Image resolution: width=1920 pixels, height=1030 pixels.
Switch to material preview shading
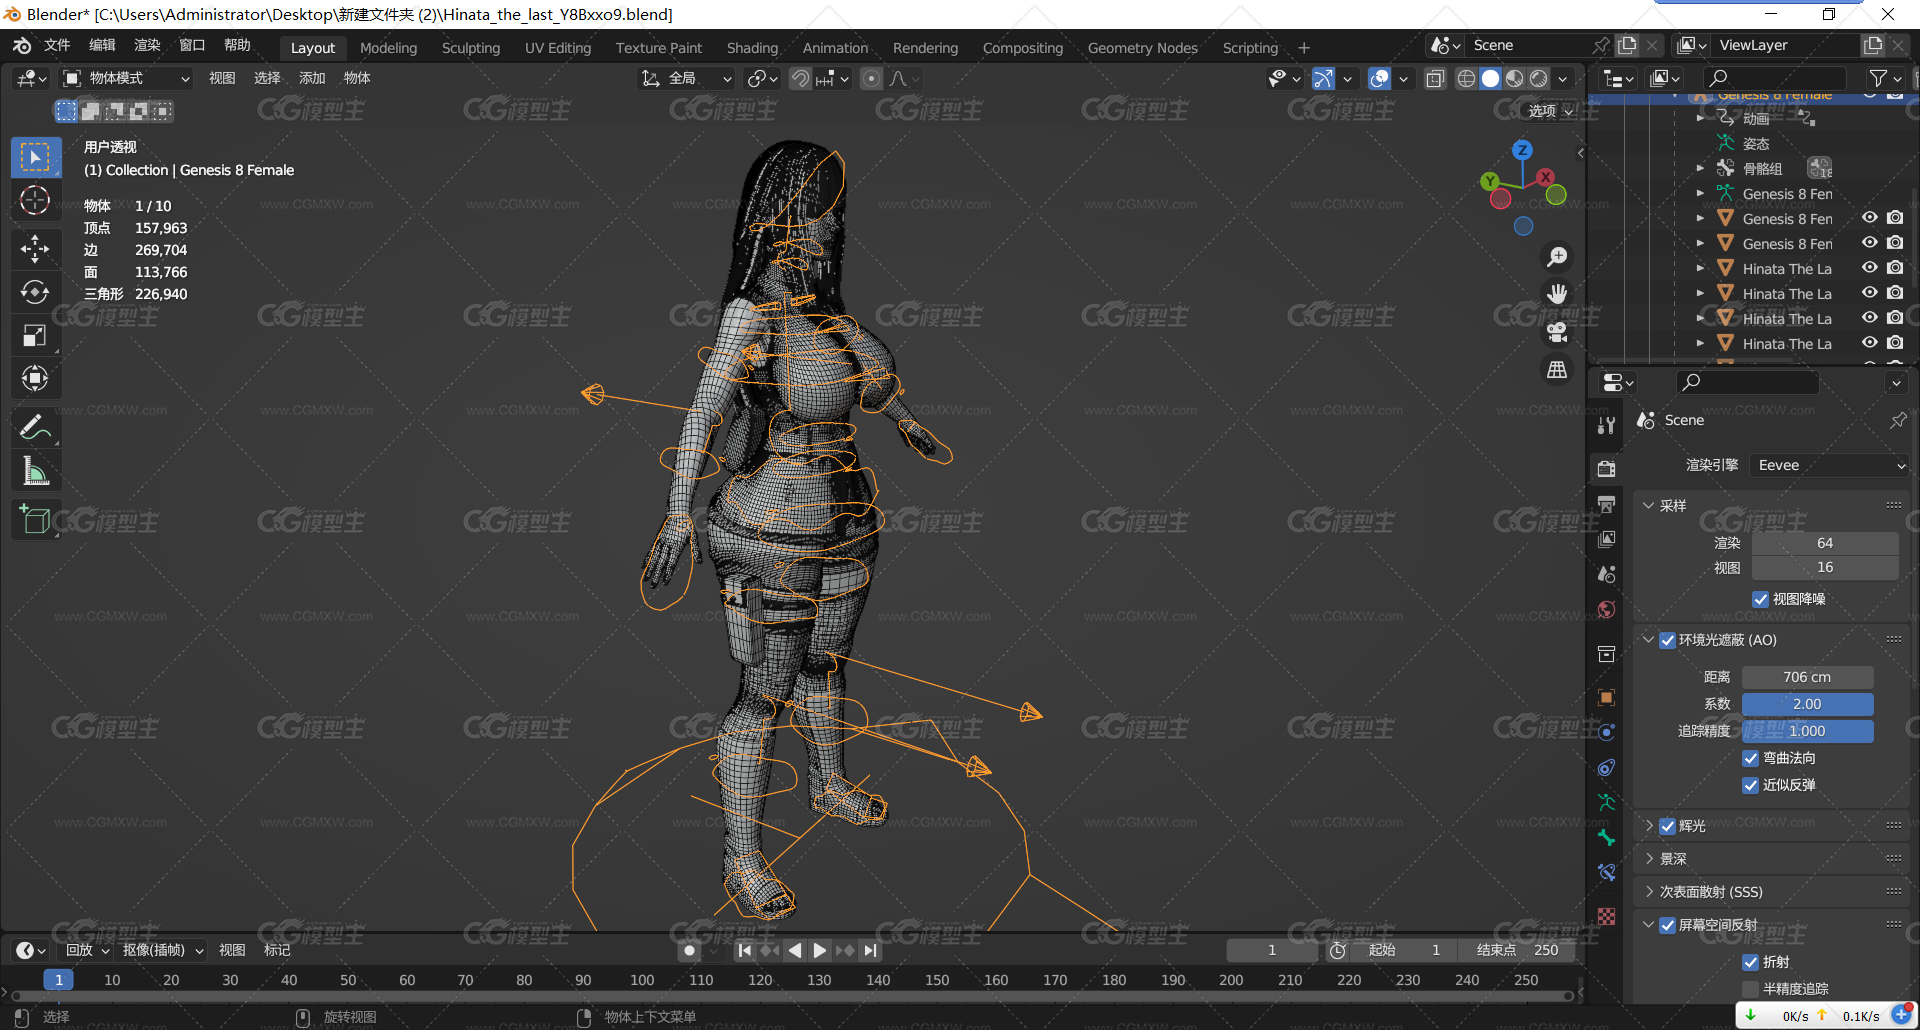tap(1515, 79)
